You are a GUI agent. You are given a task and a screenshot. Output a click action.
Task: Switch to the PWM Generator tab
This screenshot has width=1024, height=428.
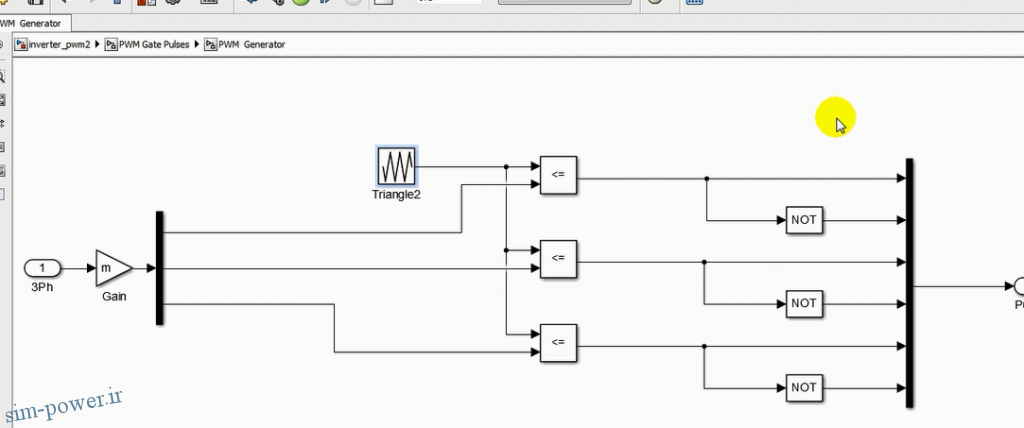point(33,24)
